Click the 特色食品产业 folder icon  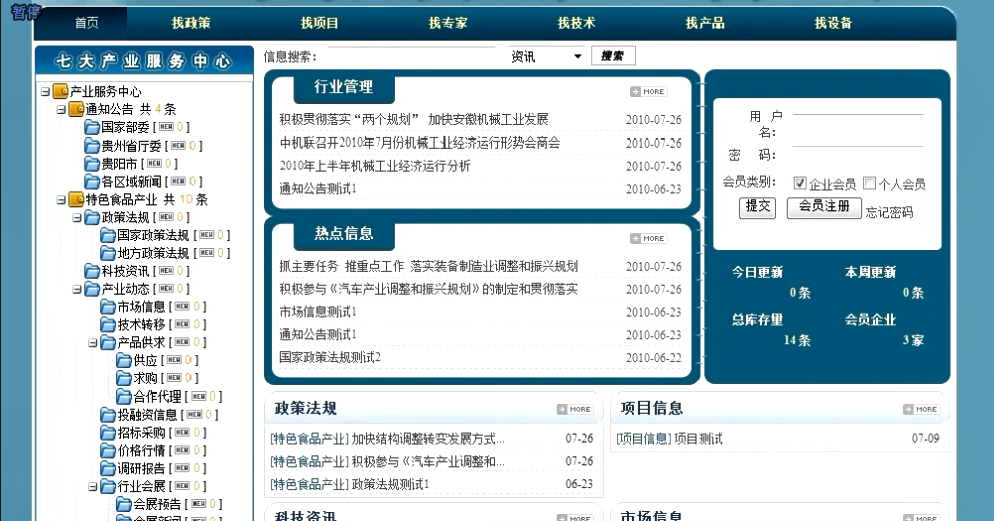pos(76,200)
